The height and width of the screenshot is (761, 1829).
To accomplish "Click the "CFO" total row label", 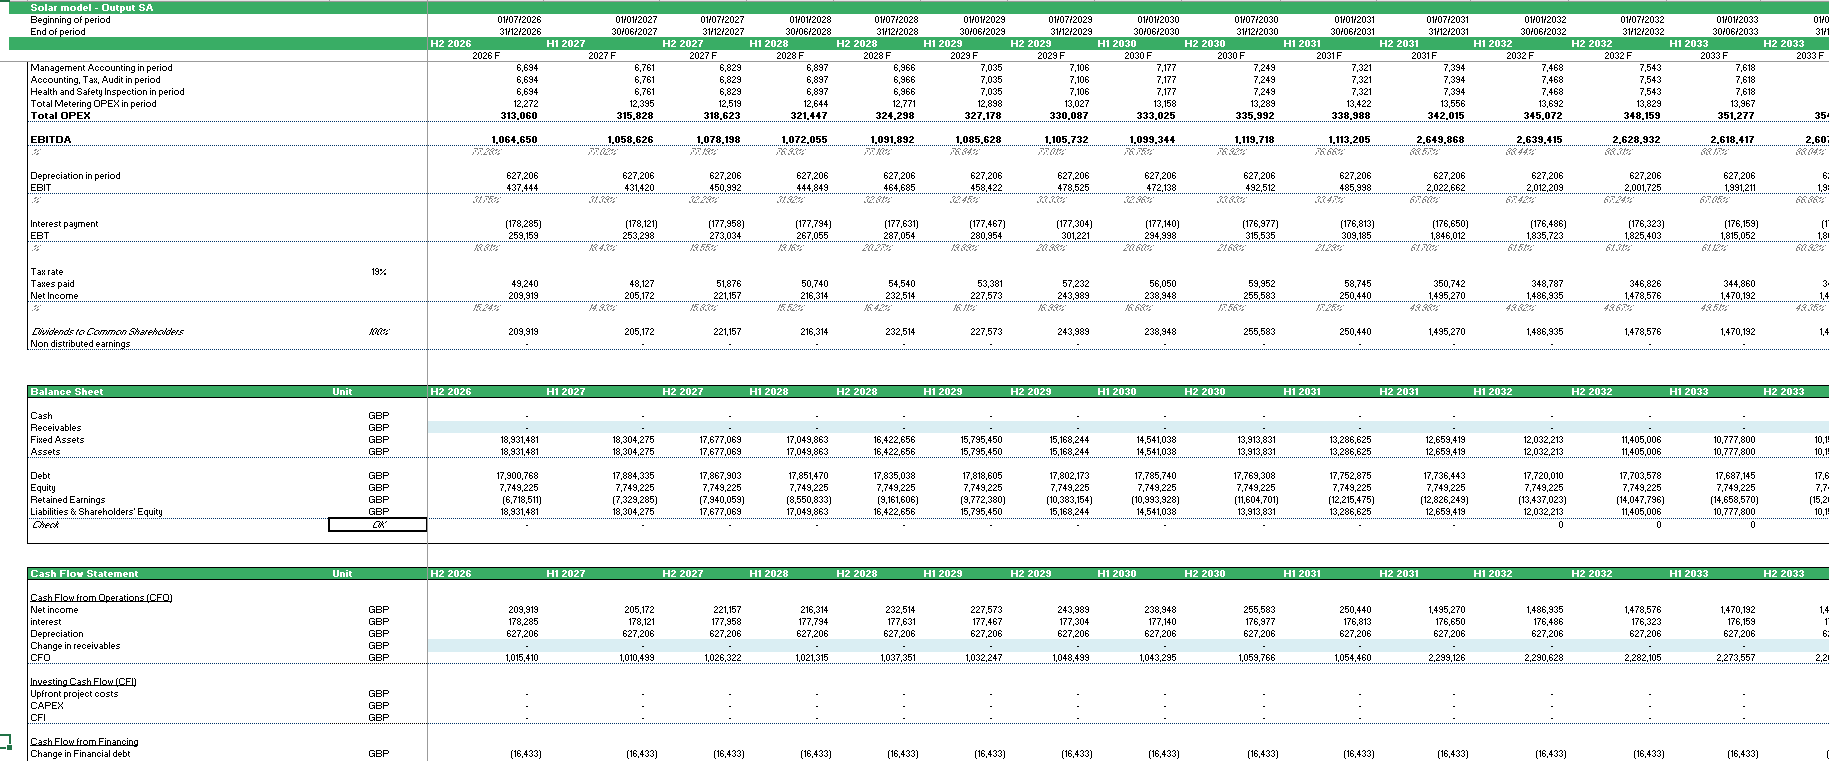I will [40, 658].
